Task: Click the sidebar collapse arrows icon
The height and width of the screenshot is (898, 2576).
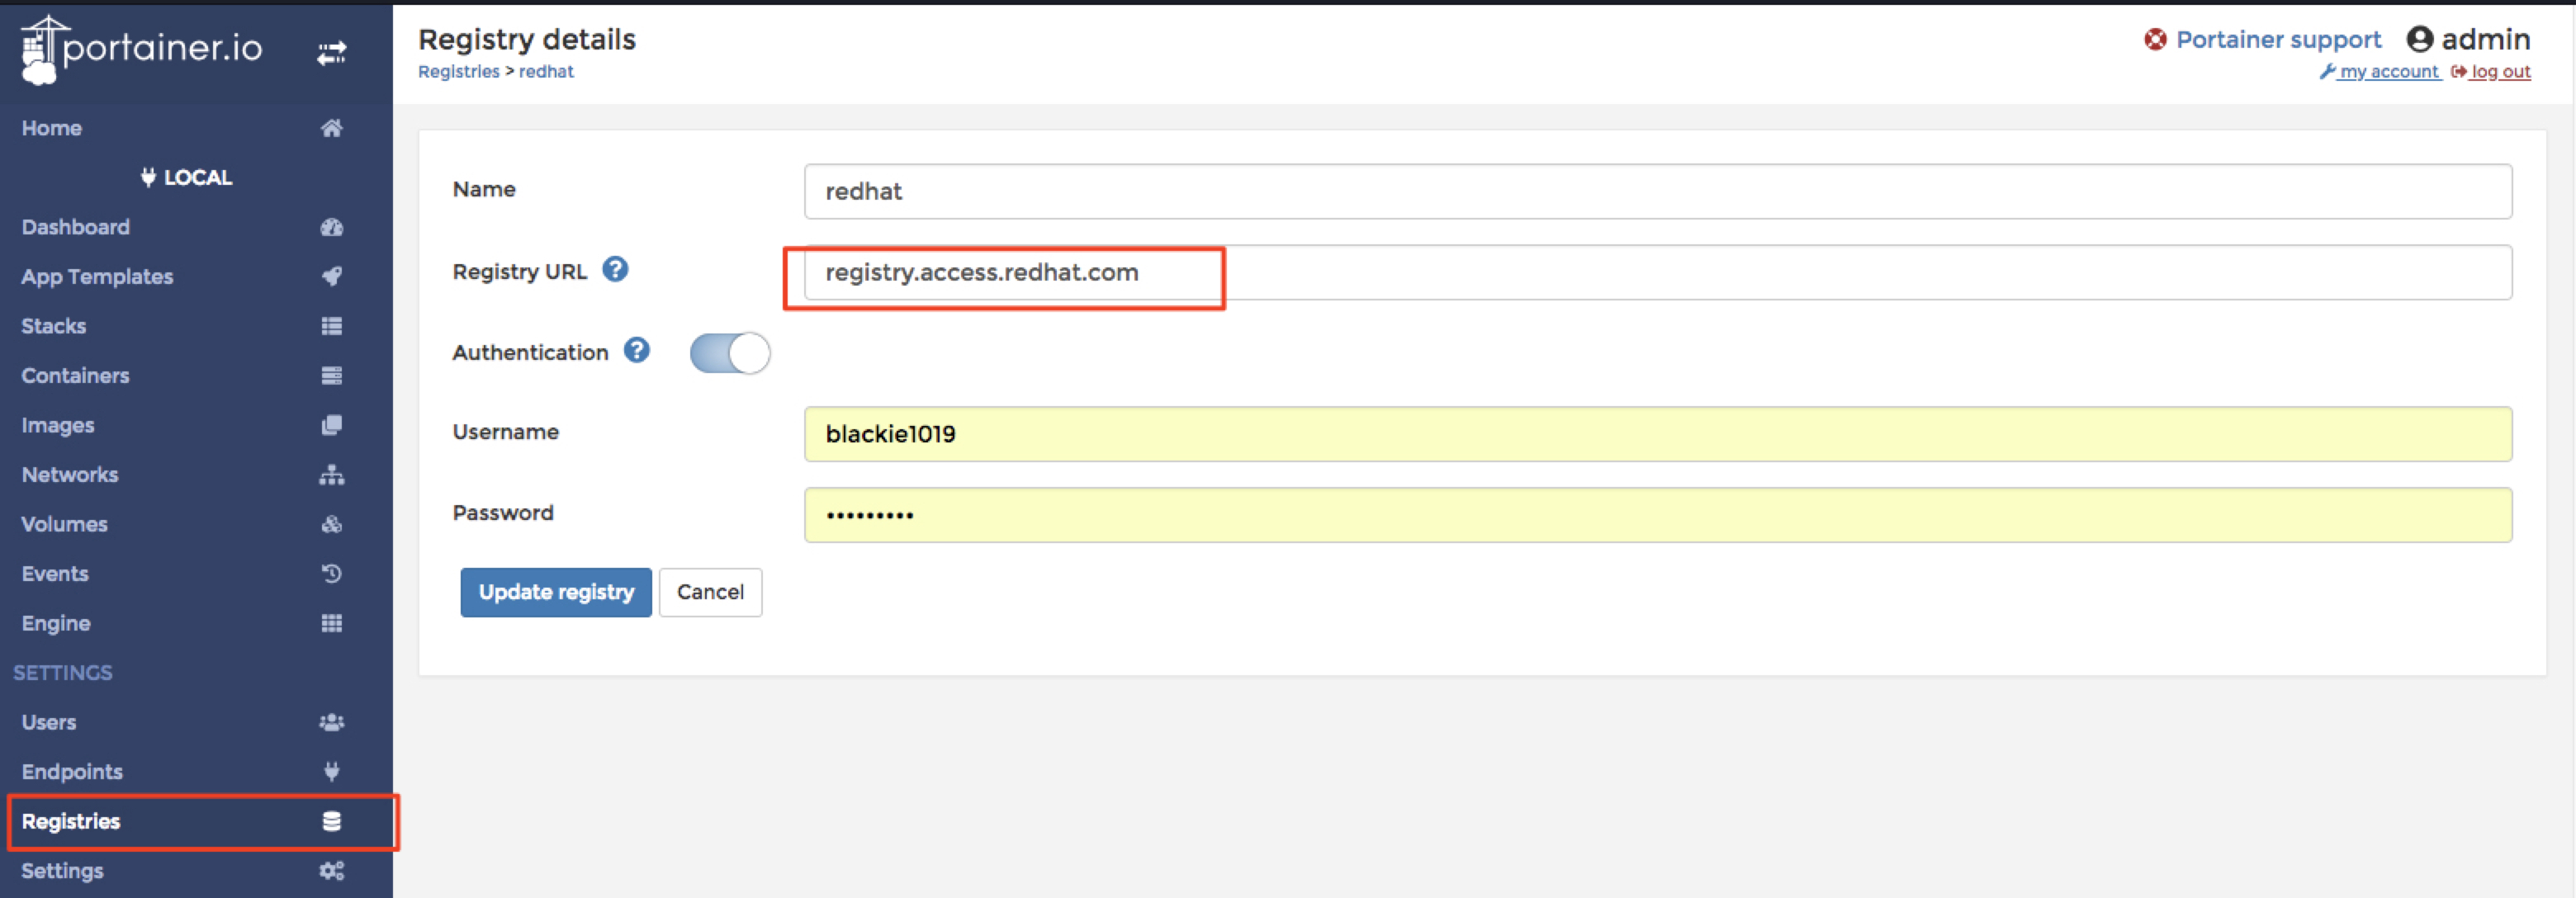Action: click(x=331, y=52)
